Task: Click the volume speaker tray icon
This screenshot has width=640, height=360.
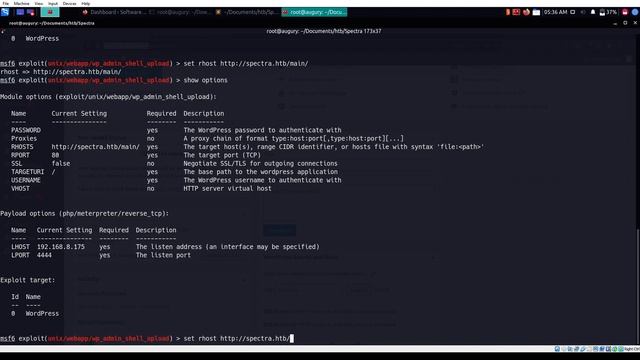Action: [583, 12]
